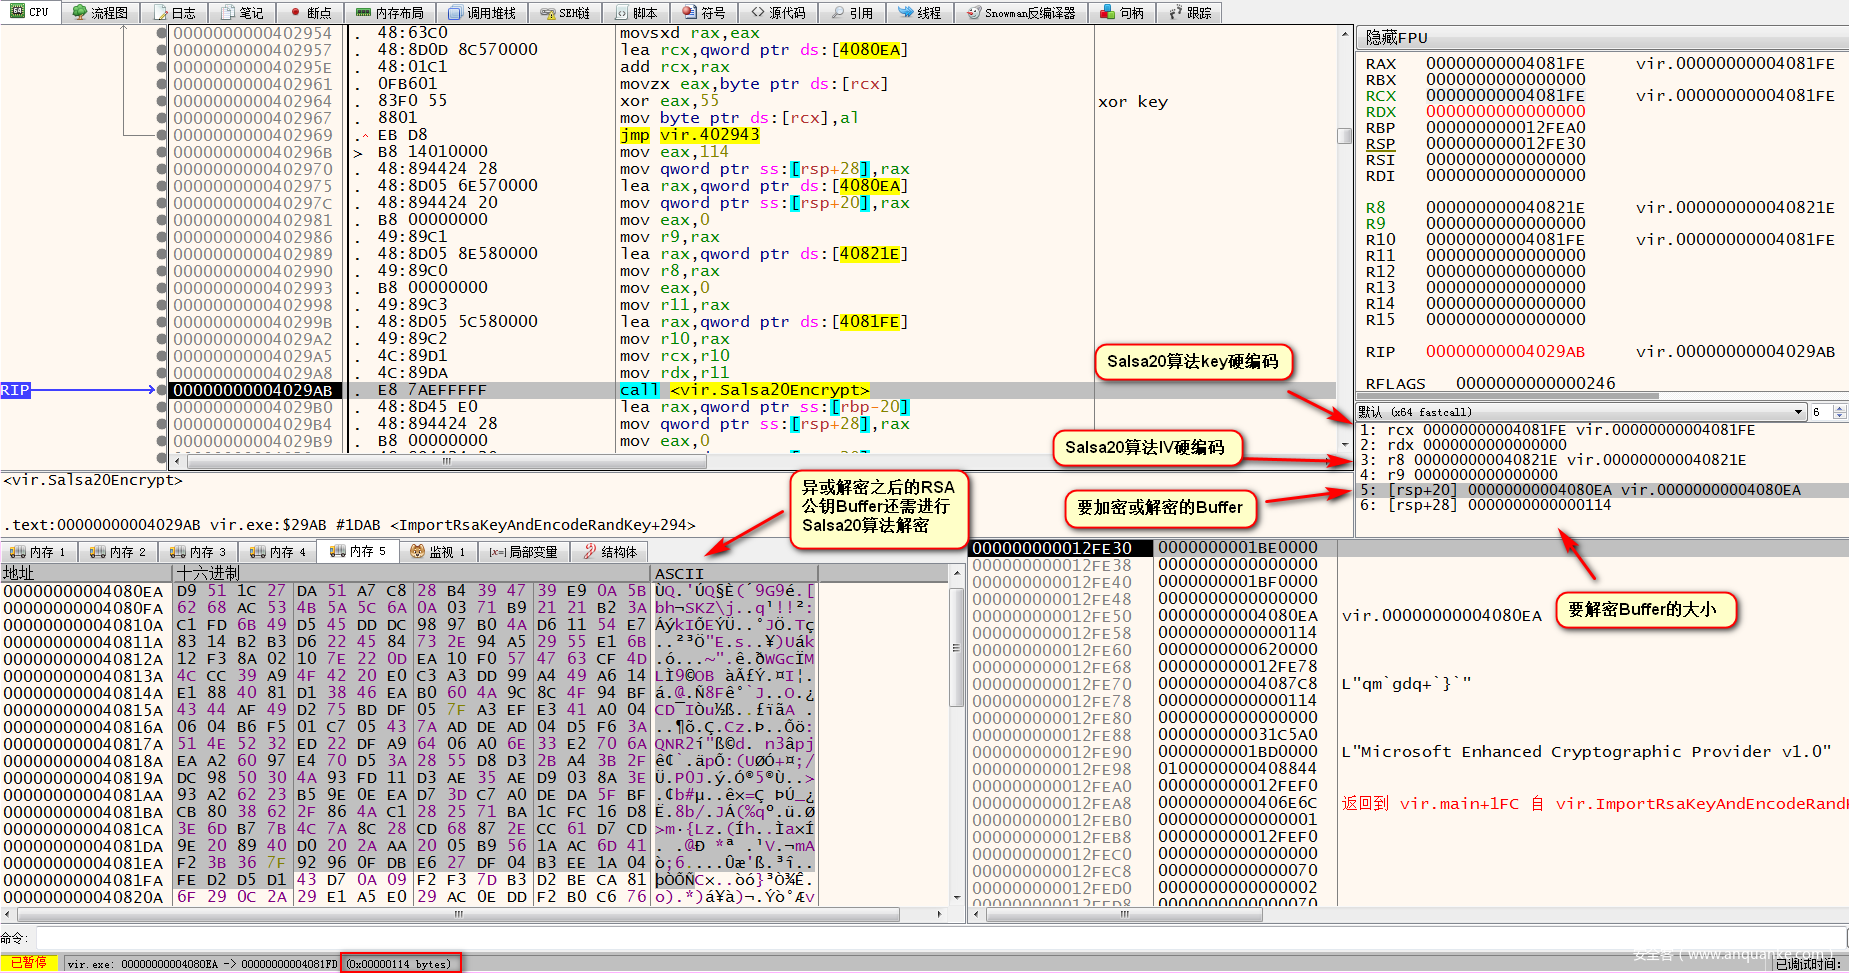Open the 线程 threads tab
Image resolution: width=1849 pixels, height=973 pixels.
[920, 13]
